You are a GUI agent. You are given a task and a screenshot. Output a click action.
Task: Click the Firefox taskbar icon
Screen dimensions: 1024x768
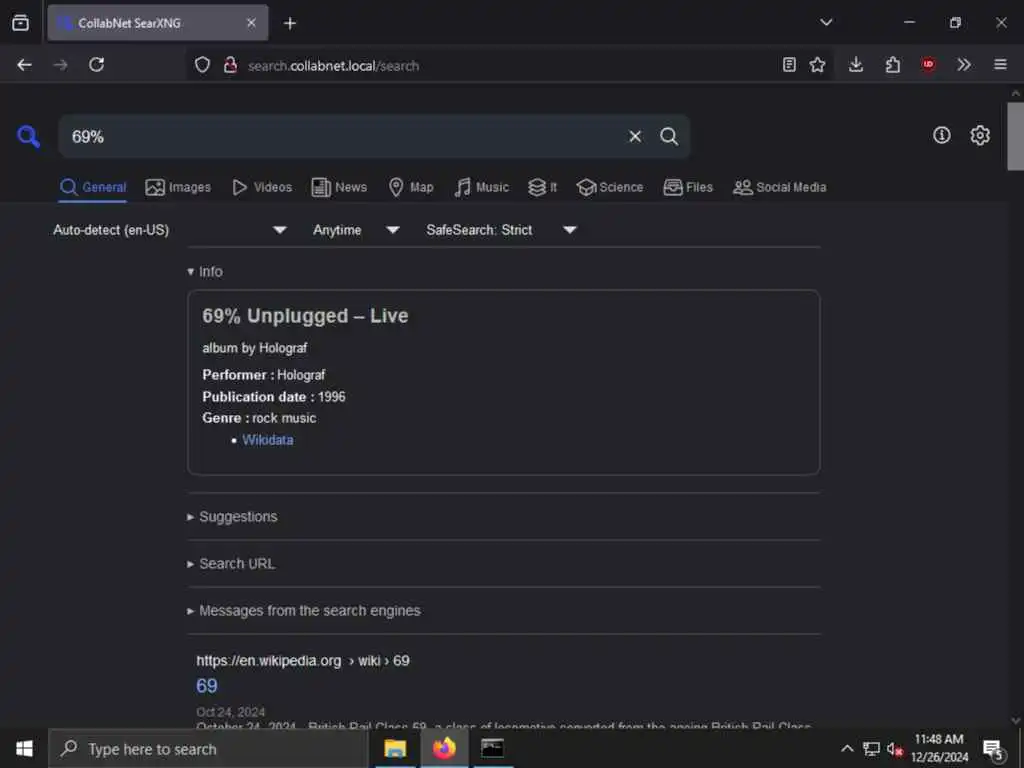[444, 749]
